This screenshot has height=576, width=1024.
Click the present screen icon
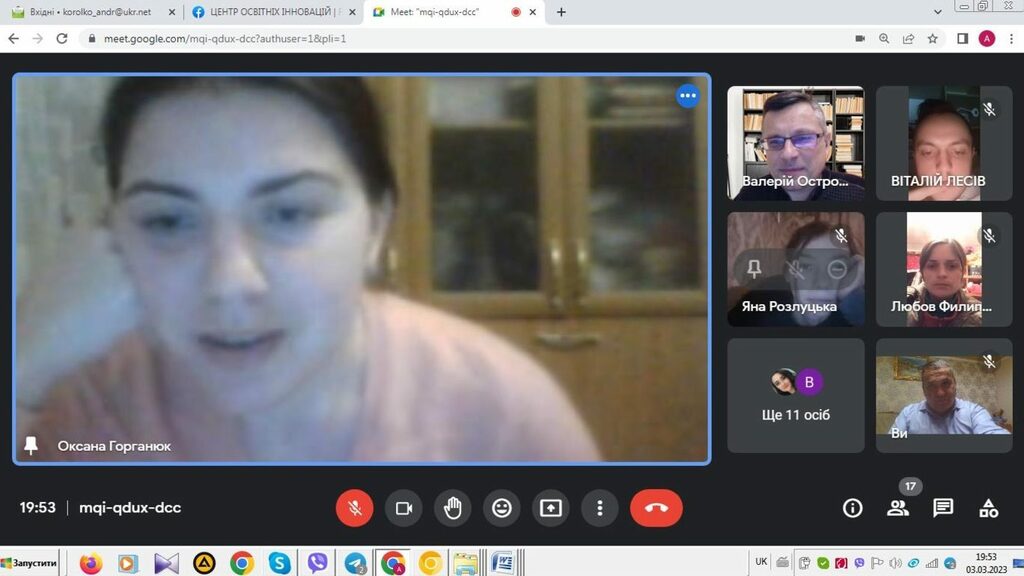(551, 508)
